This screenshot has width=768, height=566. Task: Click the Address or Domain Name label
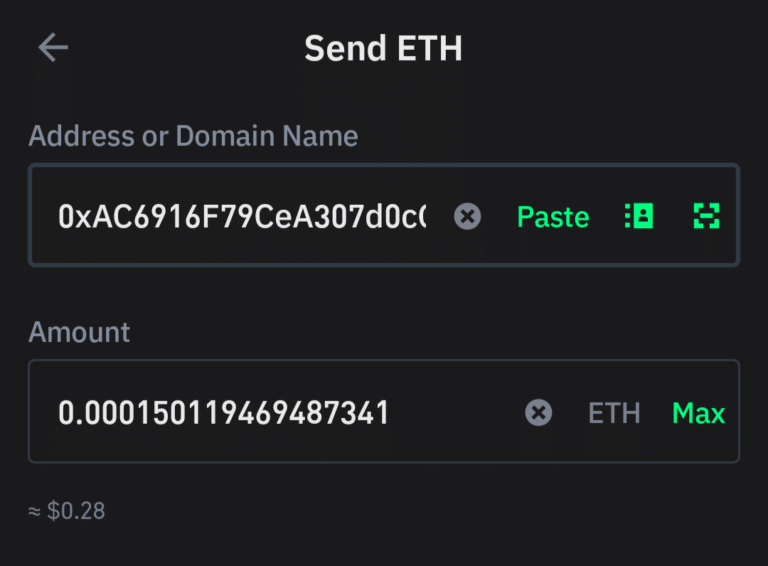(193, 136)
